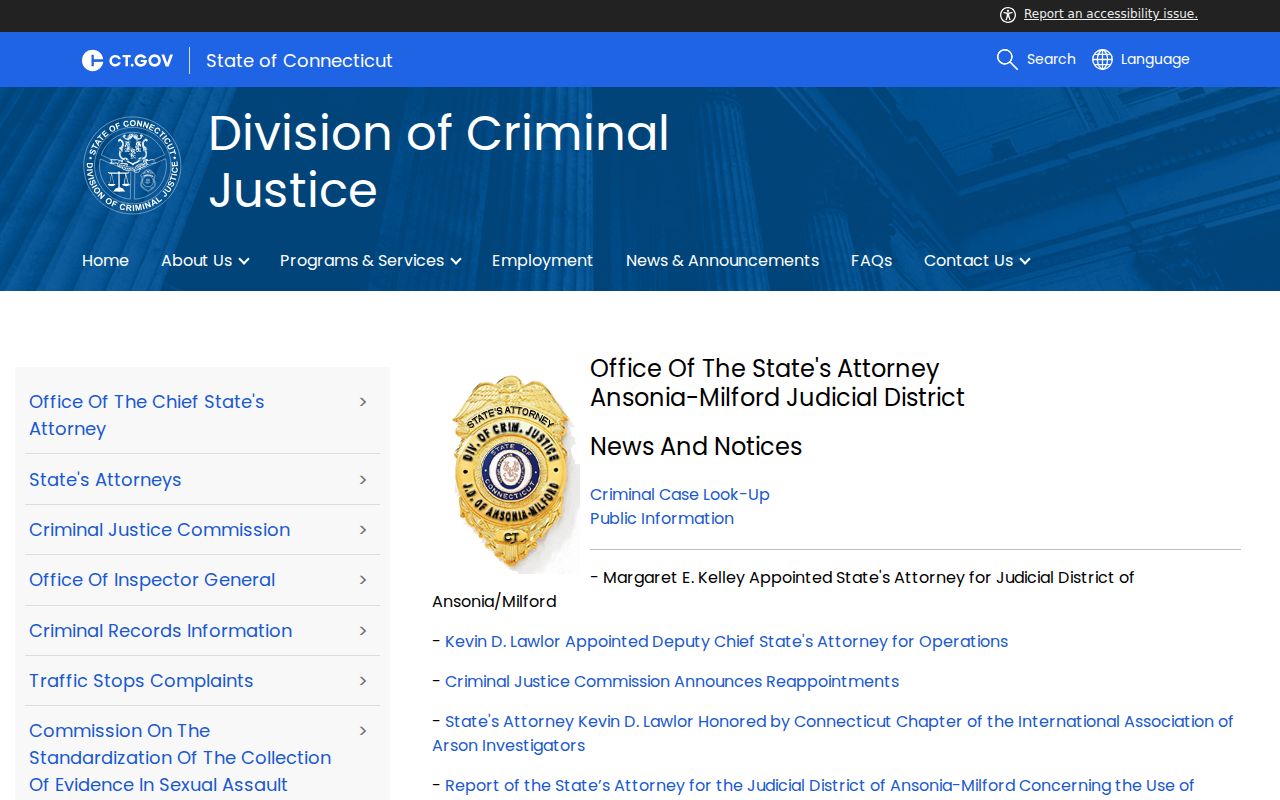Open News & Announcements menu item

coord(722,260)
